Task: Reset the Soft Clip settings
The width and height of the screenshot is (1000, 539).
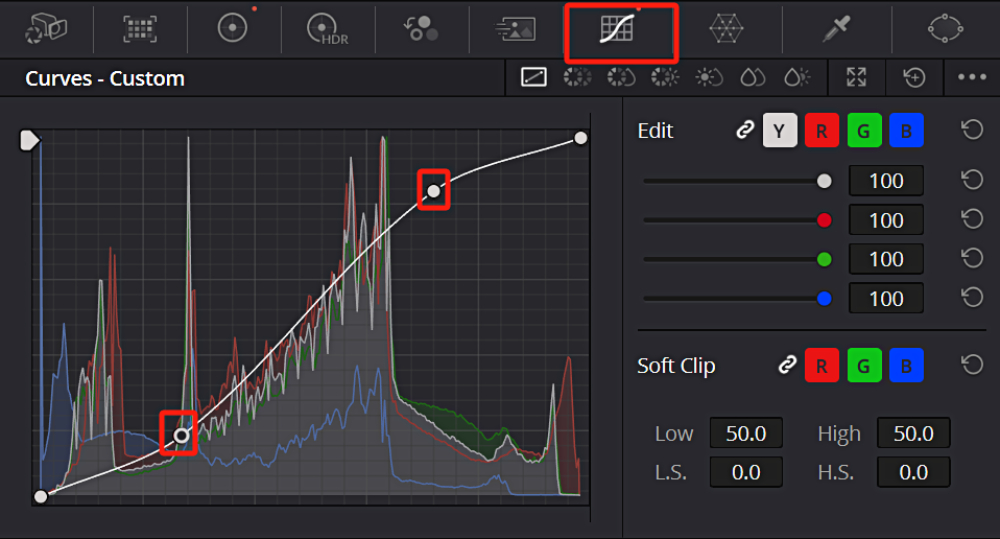Action: point(972,365)
